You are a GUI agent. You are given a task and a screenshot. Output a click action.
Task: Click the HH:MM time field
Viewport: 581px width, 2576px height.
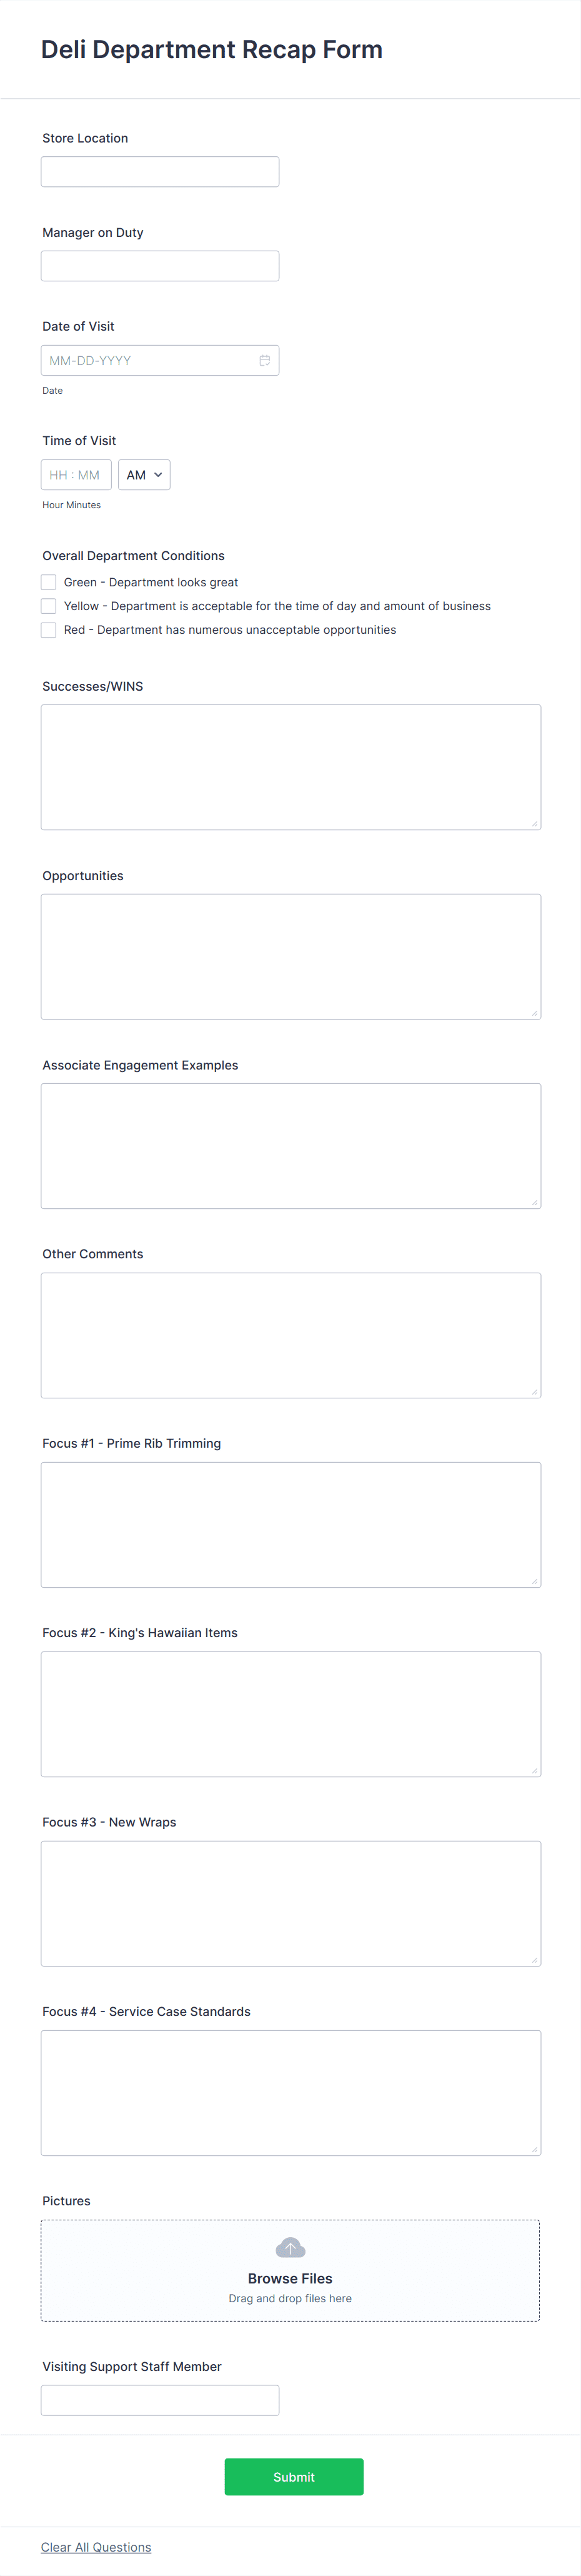pos(76,474)
